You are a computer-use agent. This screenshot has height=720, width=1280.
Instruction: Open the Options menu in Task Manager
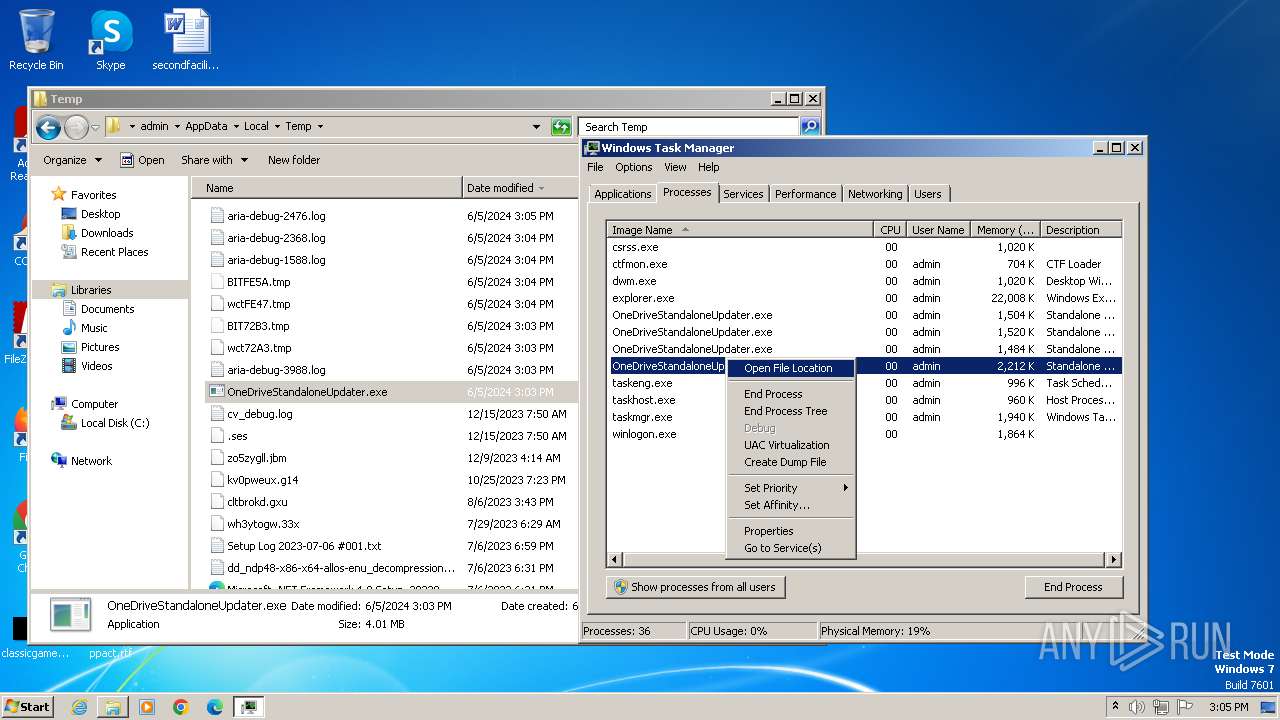pos(633,167)
